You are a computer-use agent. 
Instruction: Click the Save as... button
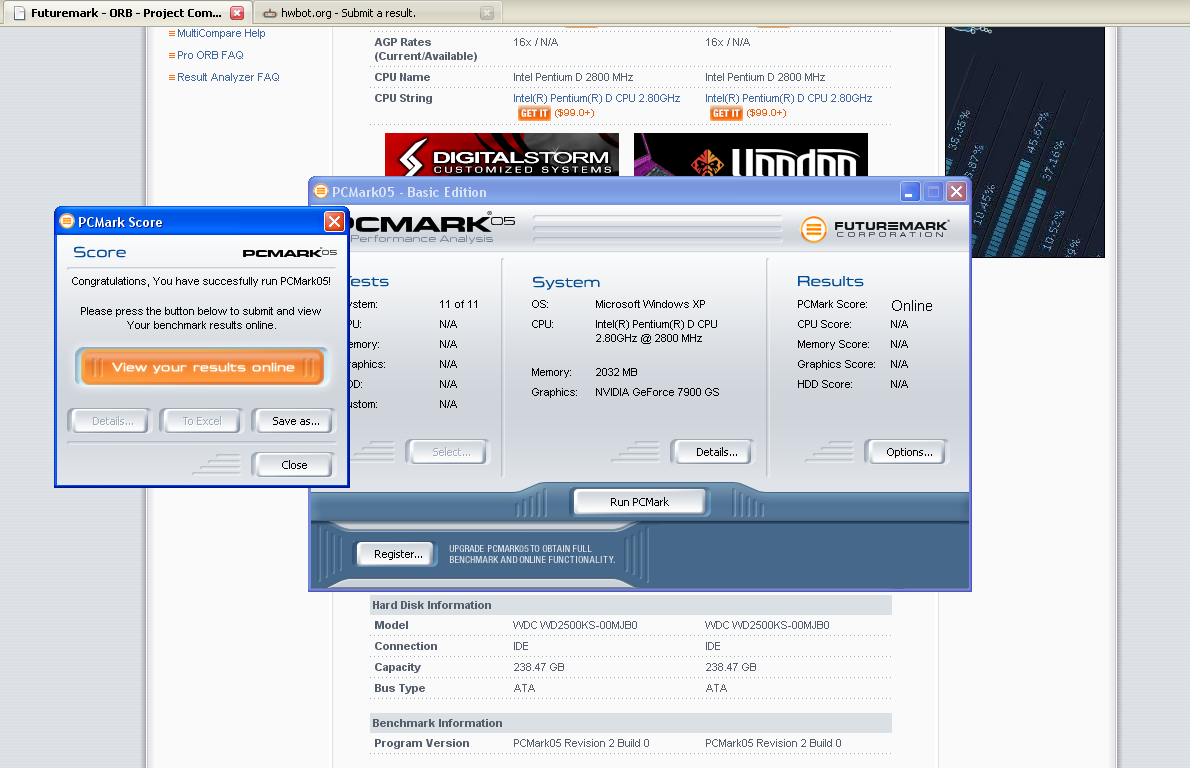(295, 421)
